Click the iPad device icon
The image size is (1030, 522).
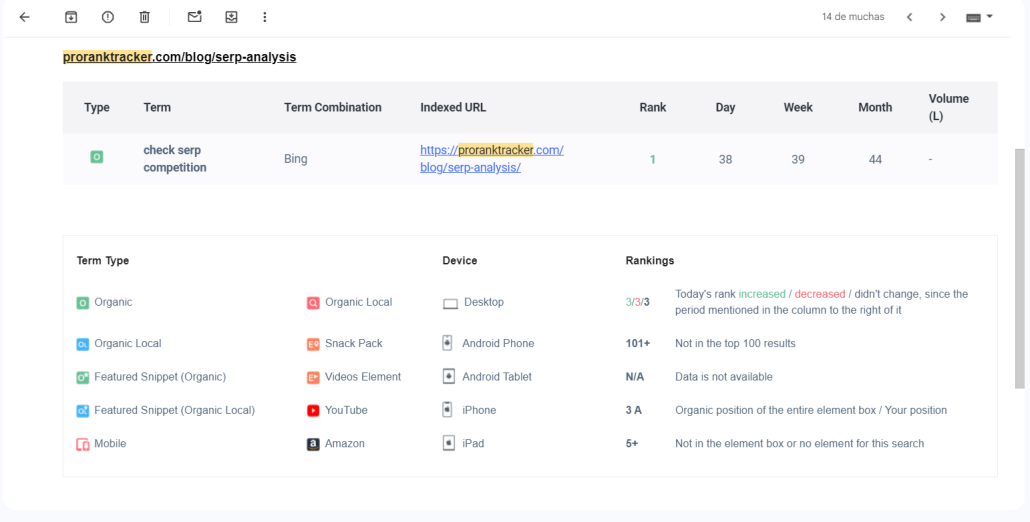click(x=449, y=443)
